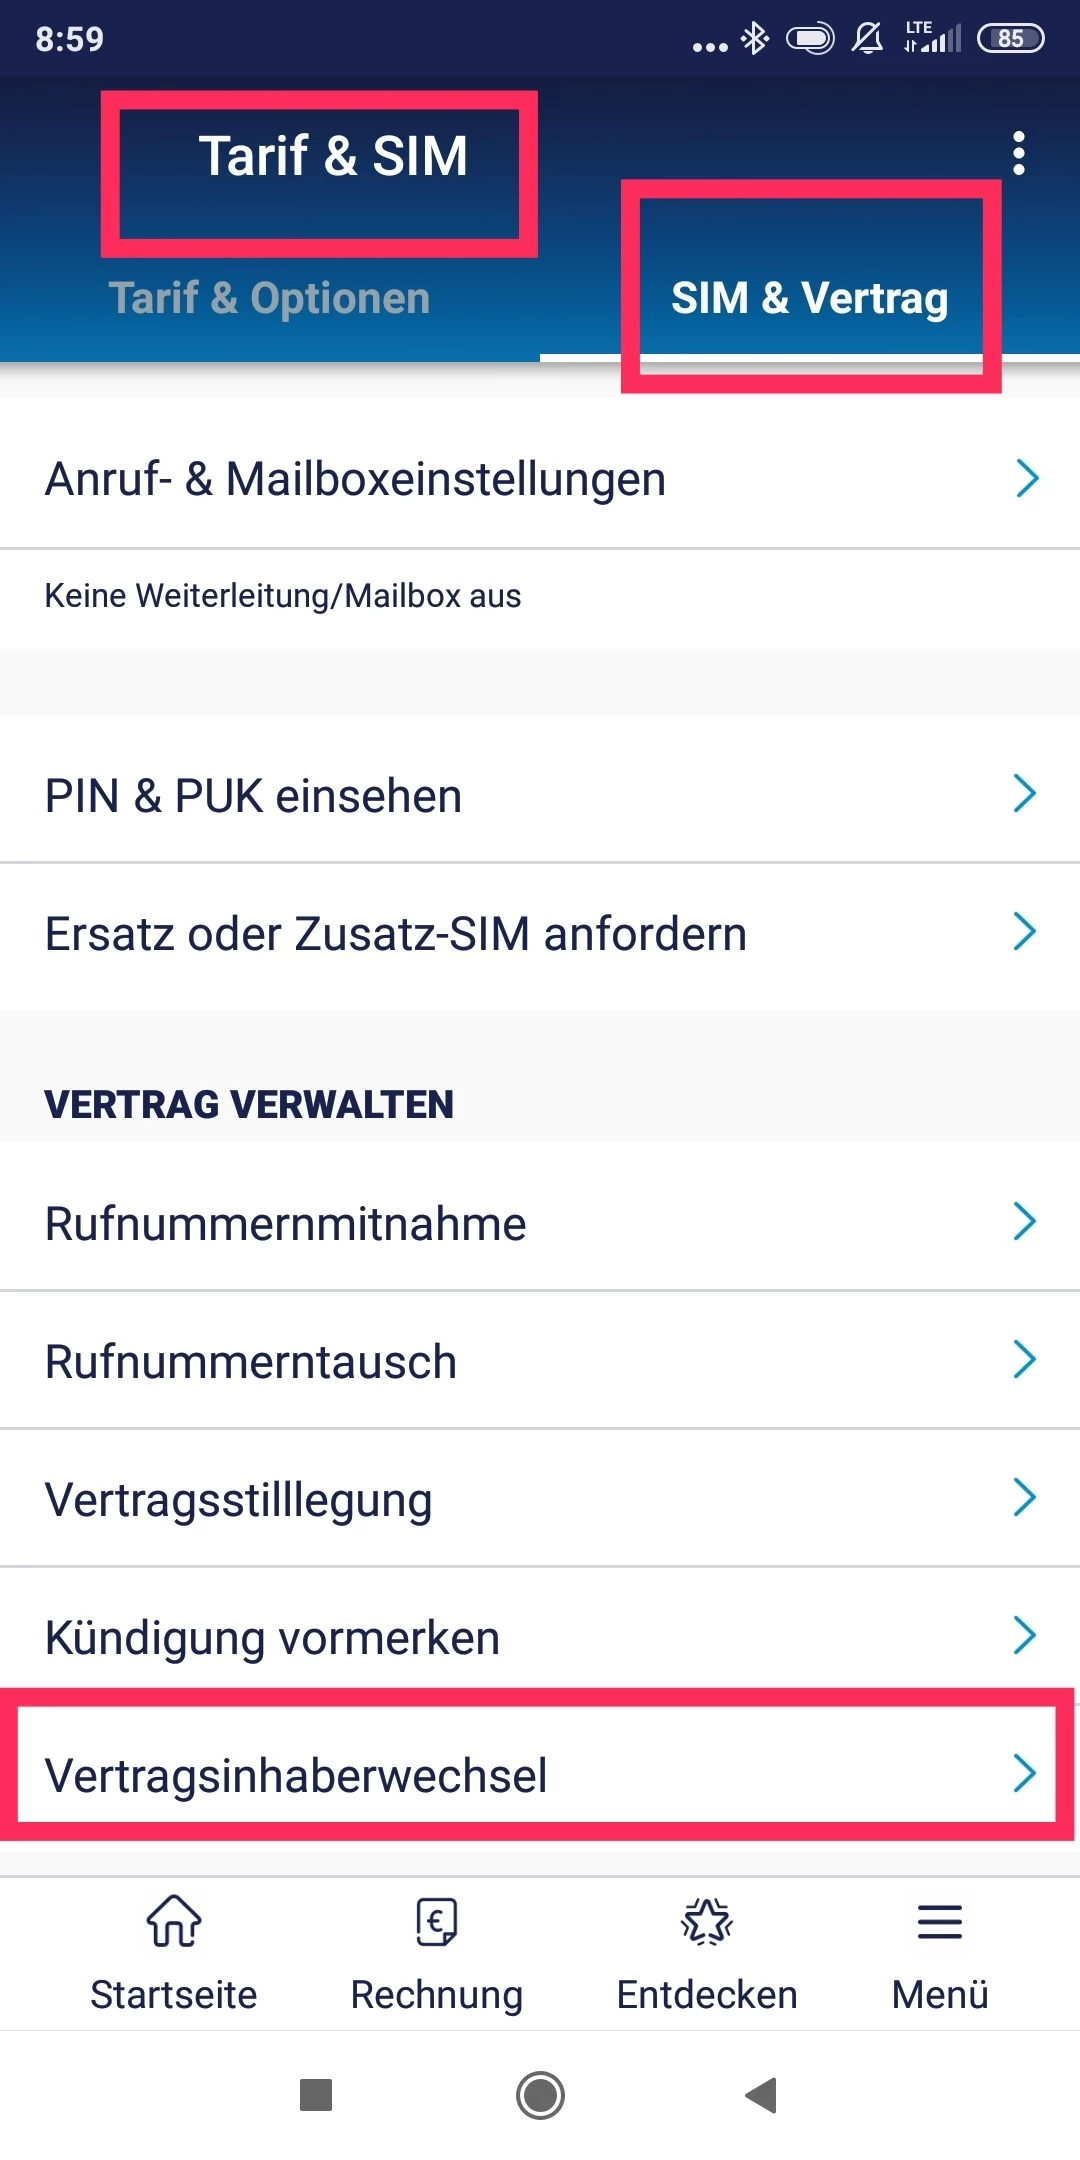Tap the chevron beside Rufnummernmitnahme
Image resolution: width=1080 pixels, height=2160 pixels.
(1025, 1221)
